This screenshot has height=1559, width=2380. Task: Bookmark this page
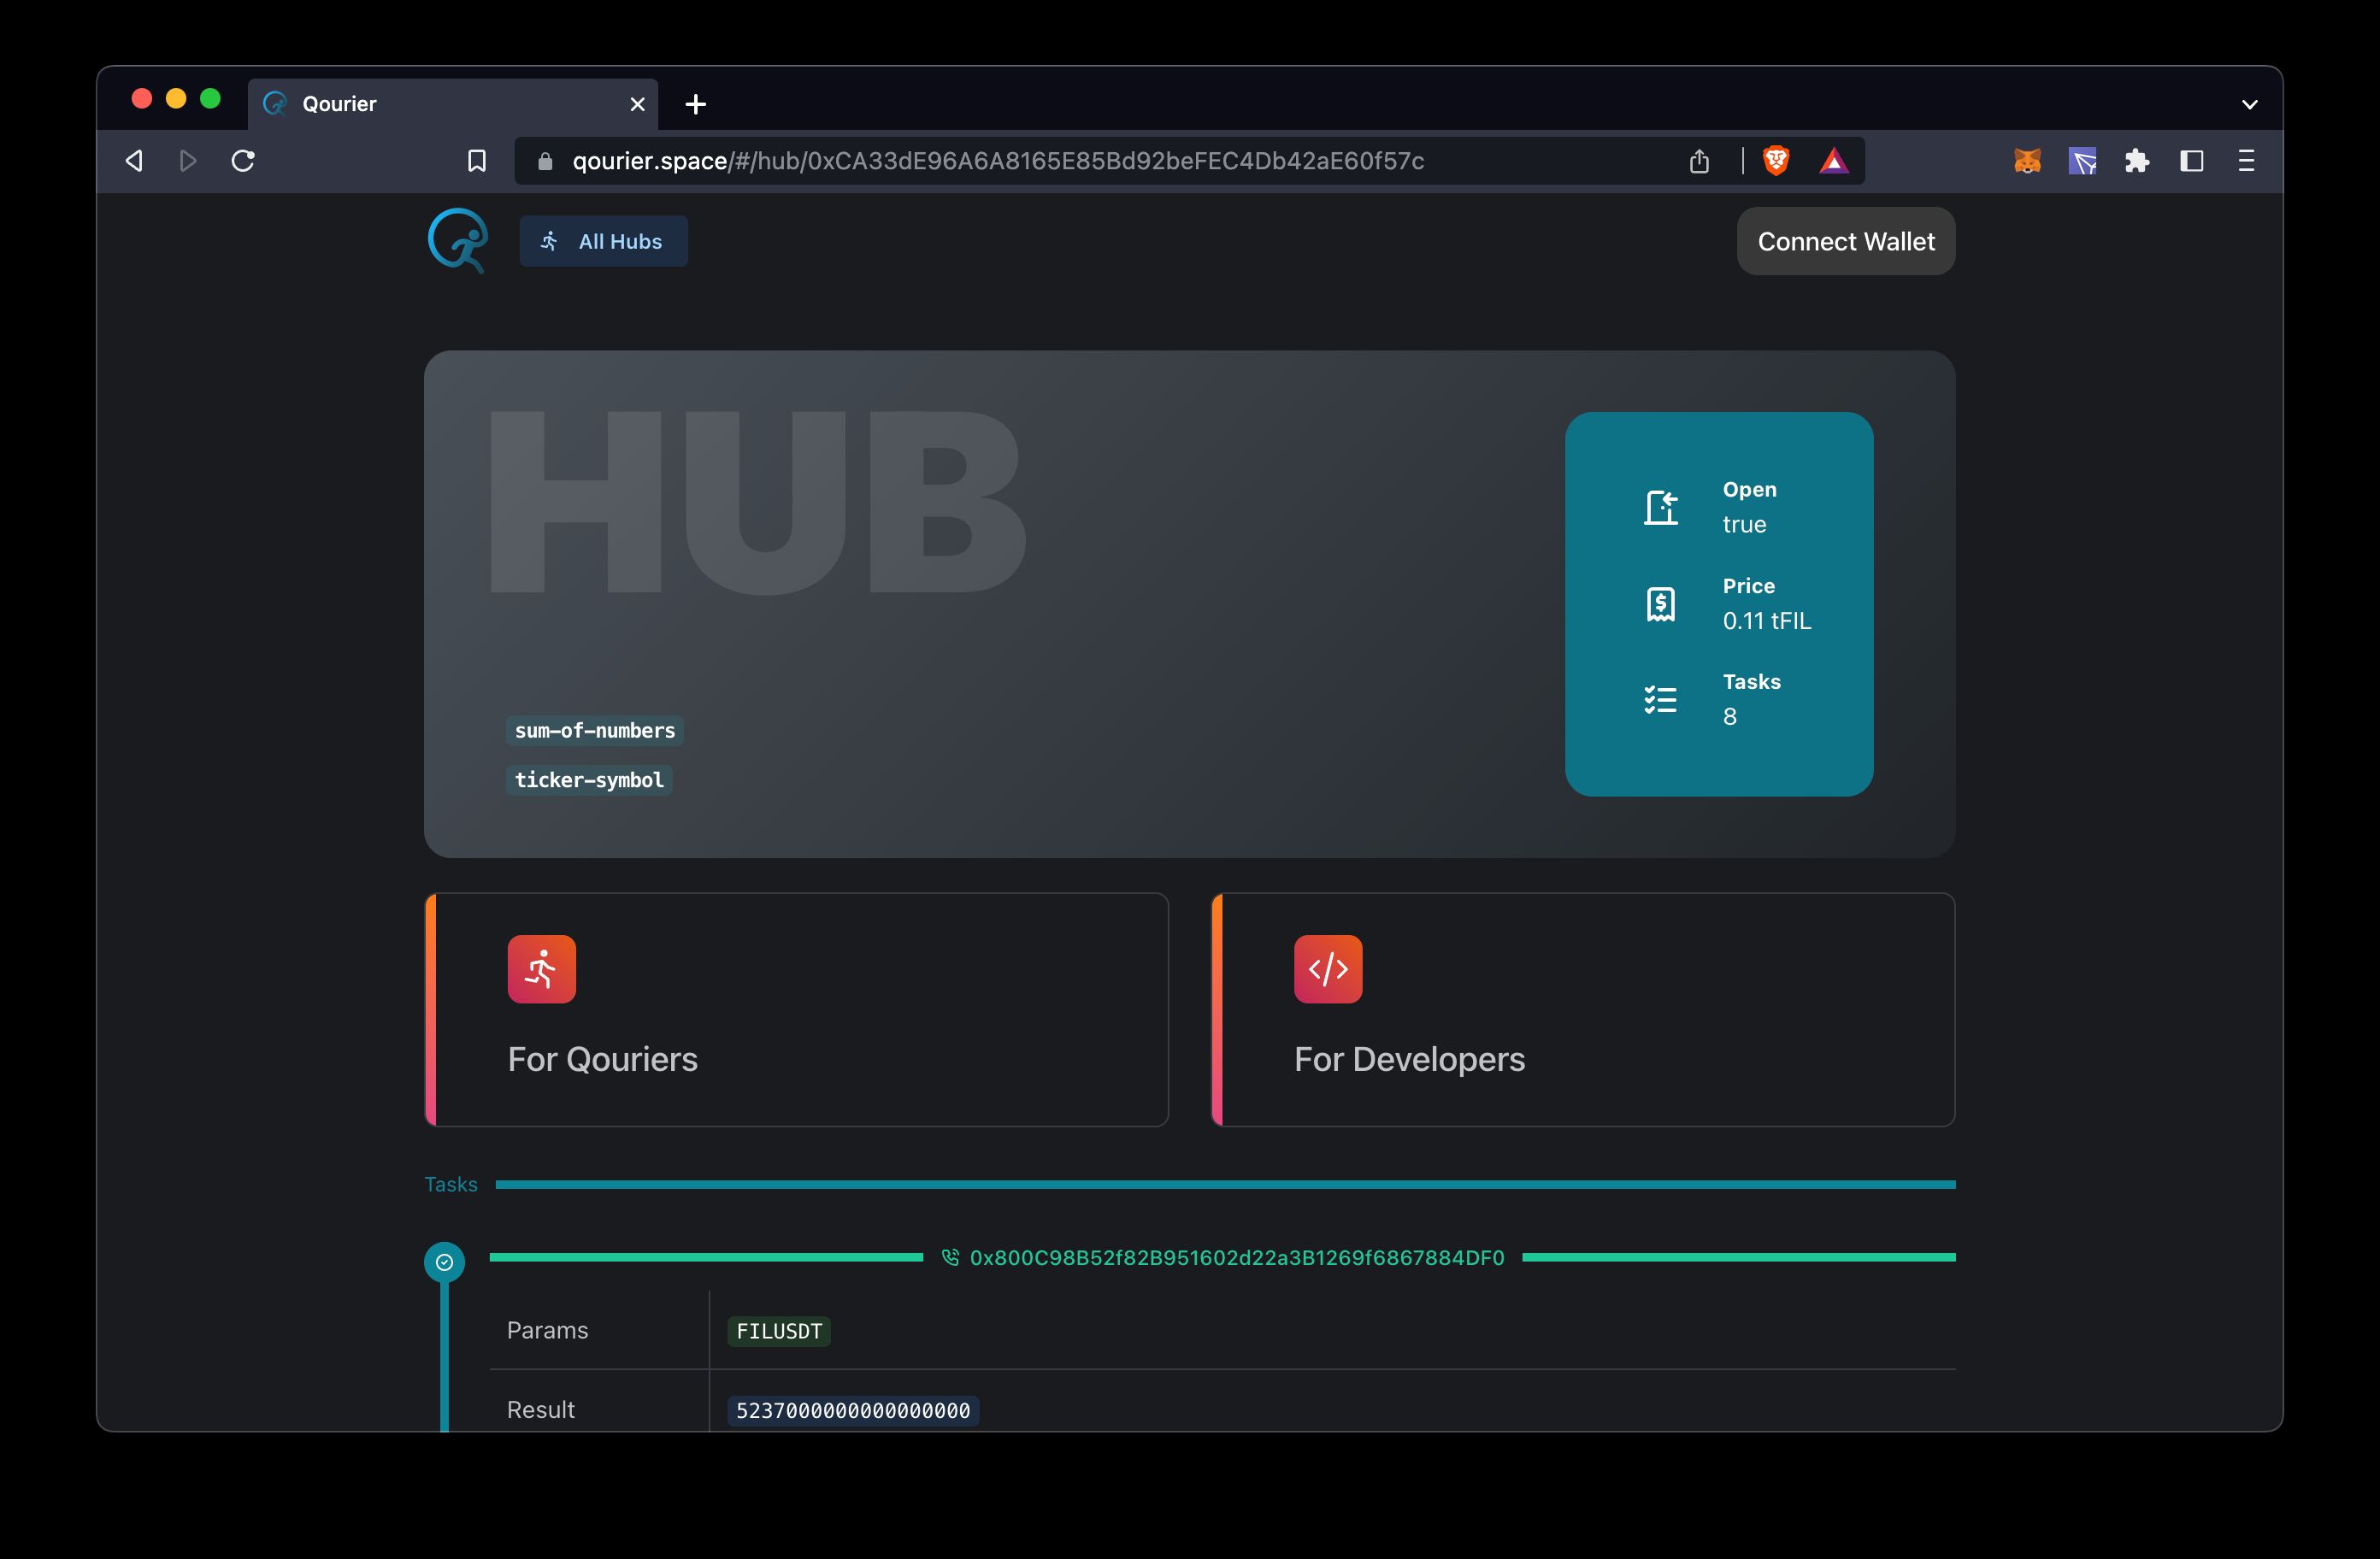coord(477,161)
